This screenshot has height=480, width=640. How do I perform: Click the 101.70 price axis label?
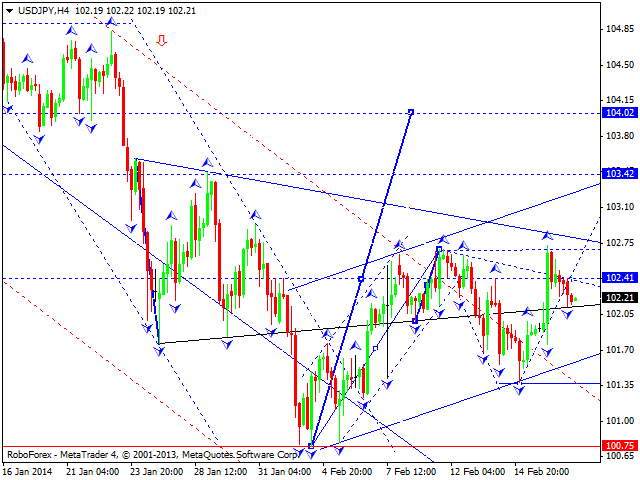pyautogui.click(x=620, y=350)
